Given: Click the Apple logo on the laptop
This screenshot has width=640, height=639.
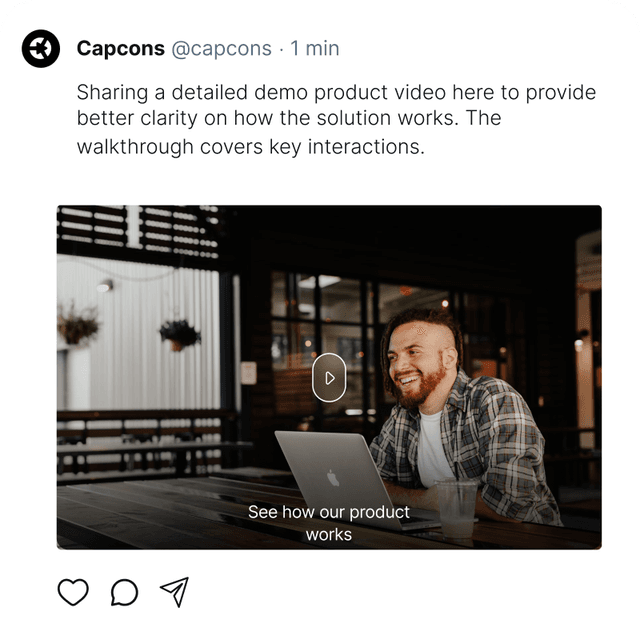Looking at the screenshot, I should (333, 478).
